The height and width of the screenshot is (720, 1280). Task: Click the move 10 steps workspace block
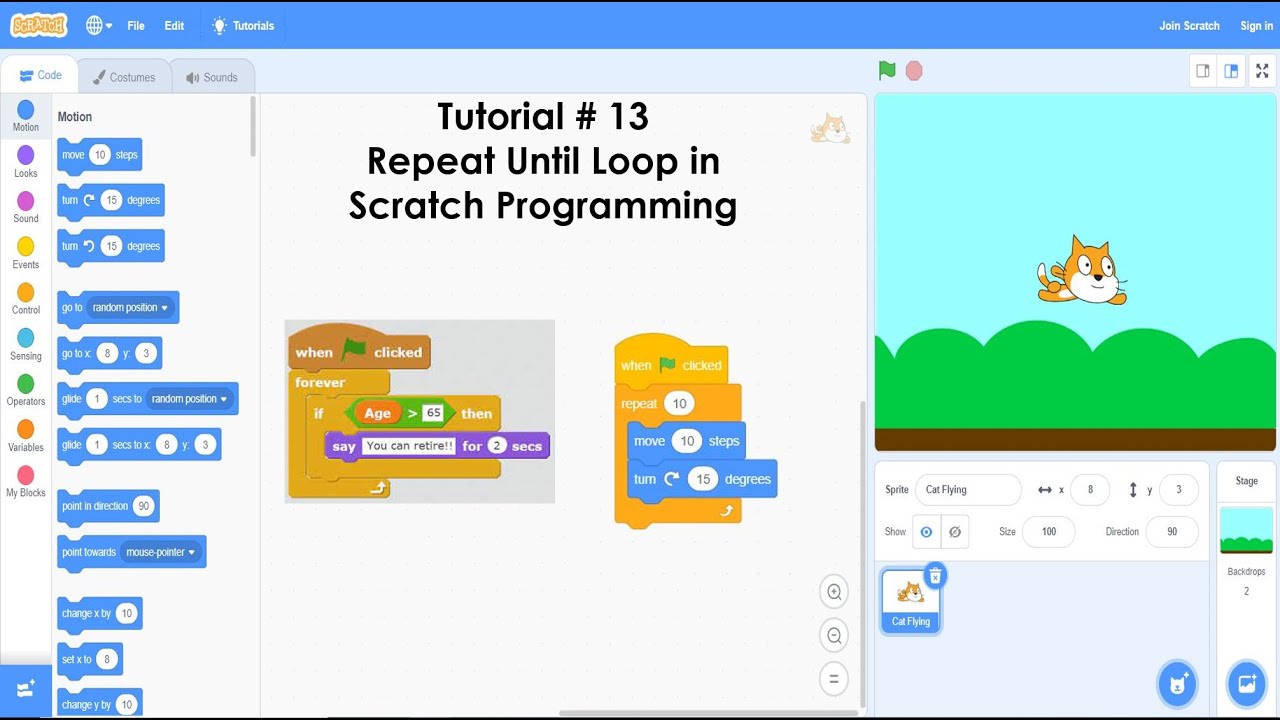click(686, 441)
